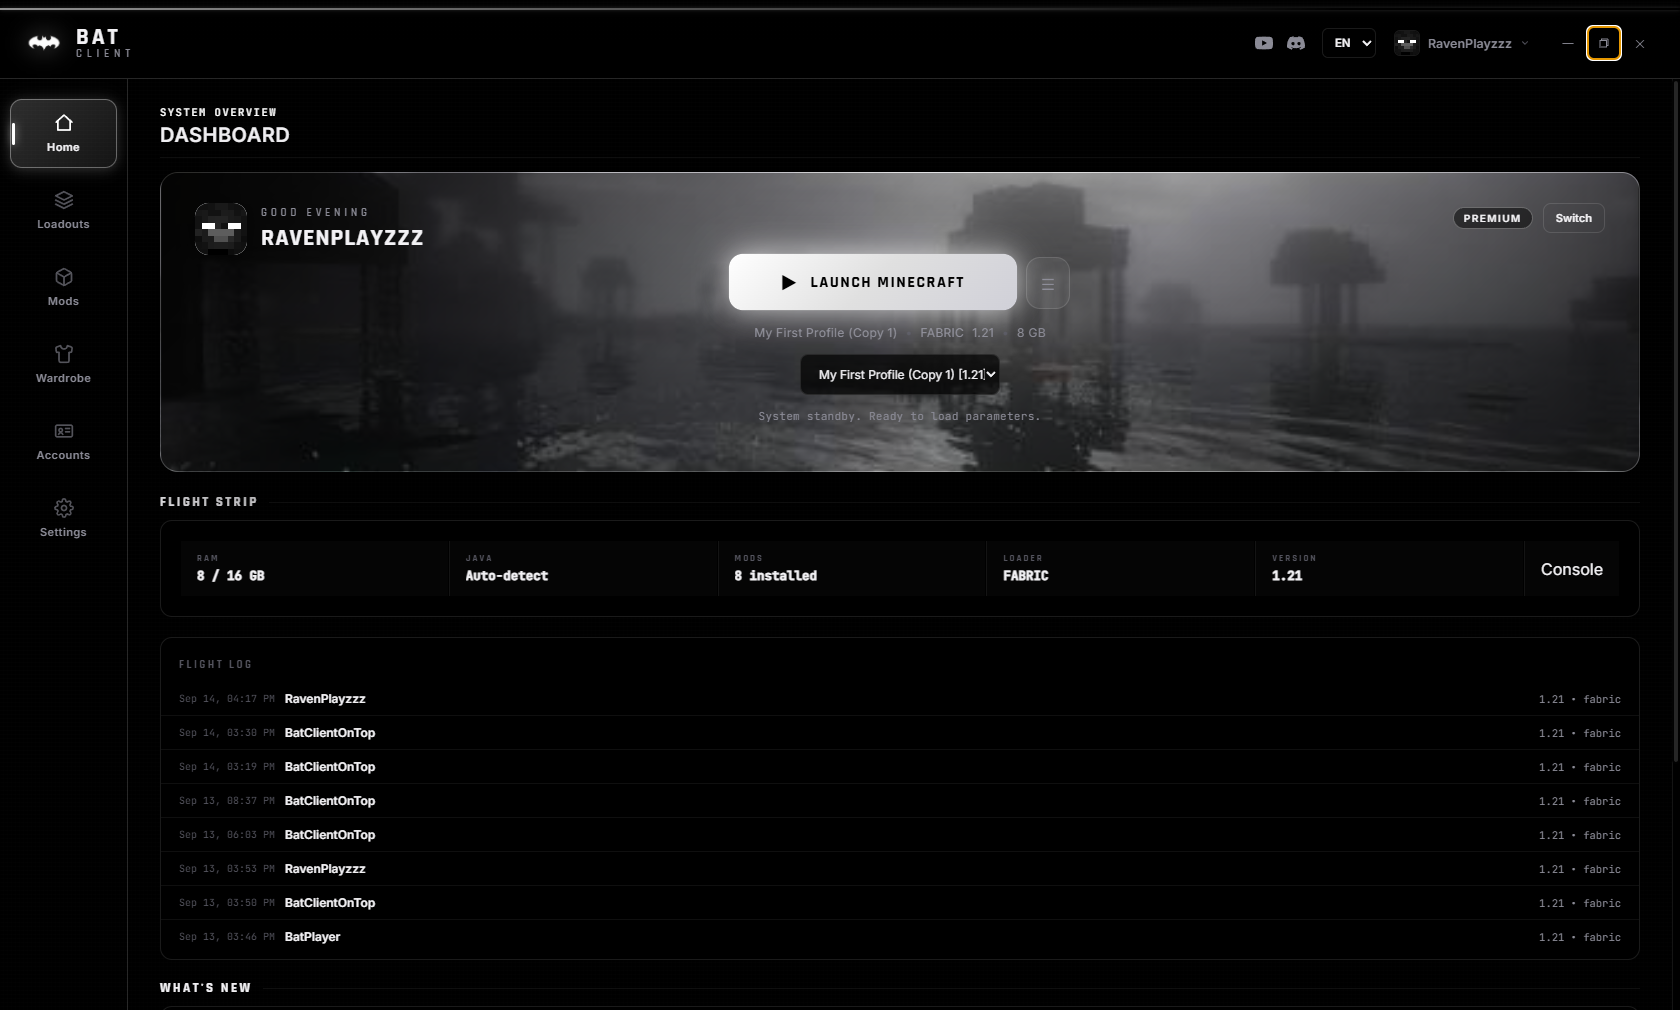Open the Console

click(x=1571, y=569)
